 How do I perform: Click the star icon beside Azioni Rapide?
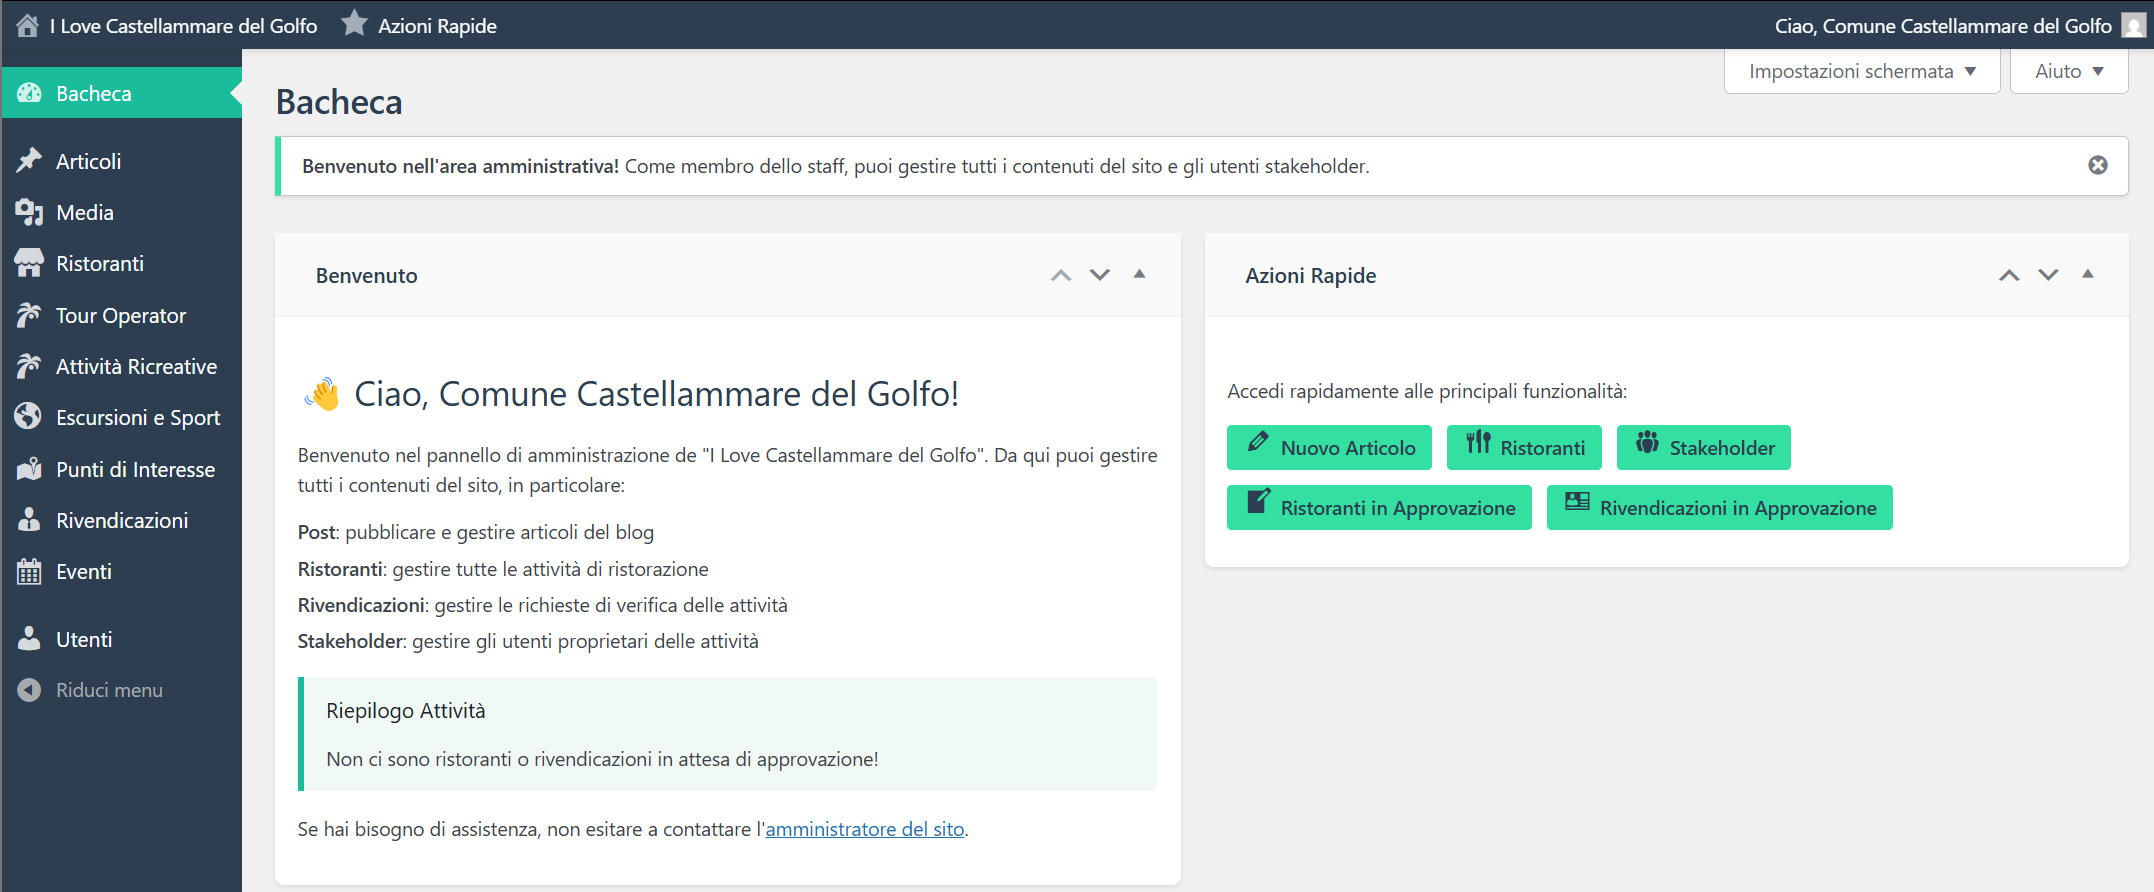[354, 23]
